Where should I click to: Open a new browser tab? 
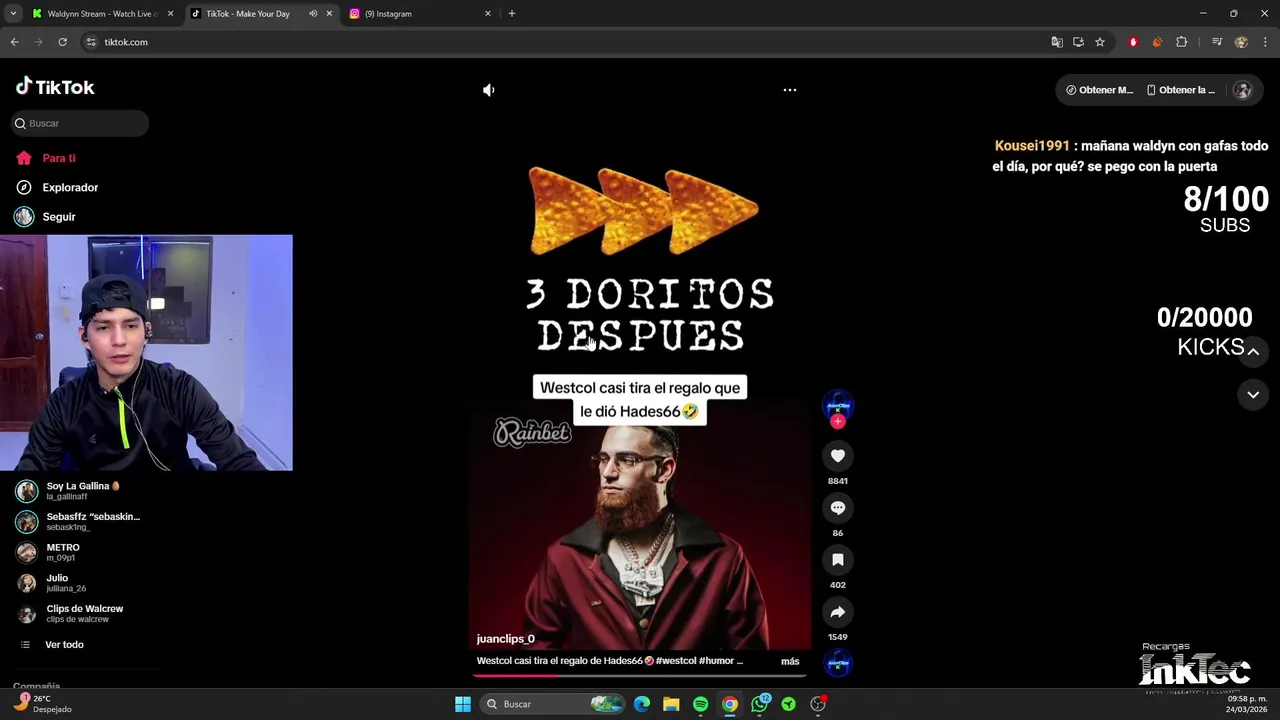512,14
